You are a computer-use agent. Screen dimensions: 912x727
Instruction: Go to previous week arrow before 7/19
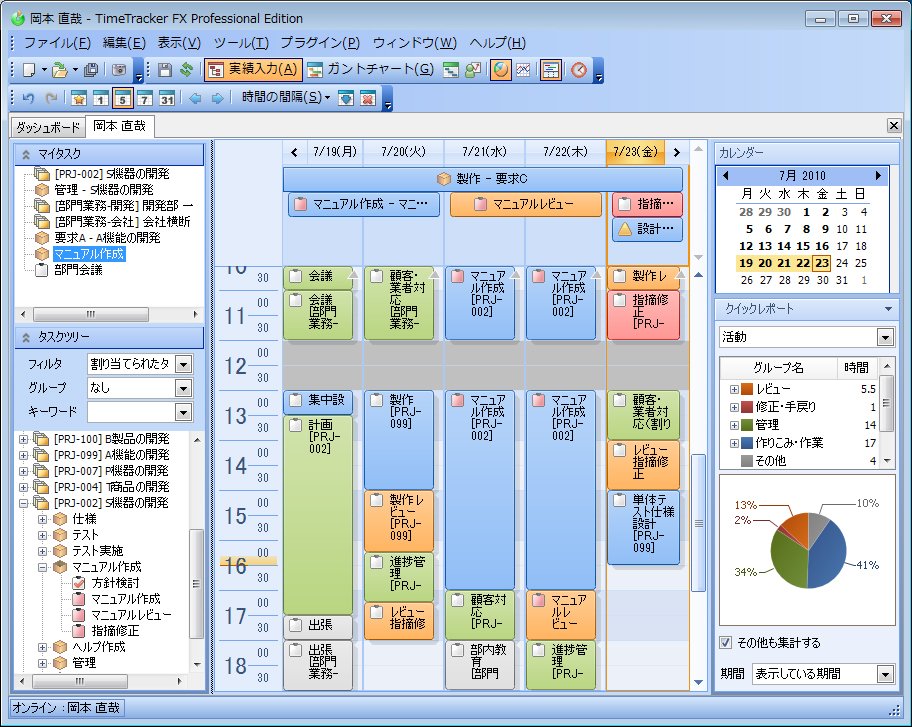pos(294,152)
